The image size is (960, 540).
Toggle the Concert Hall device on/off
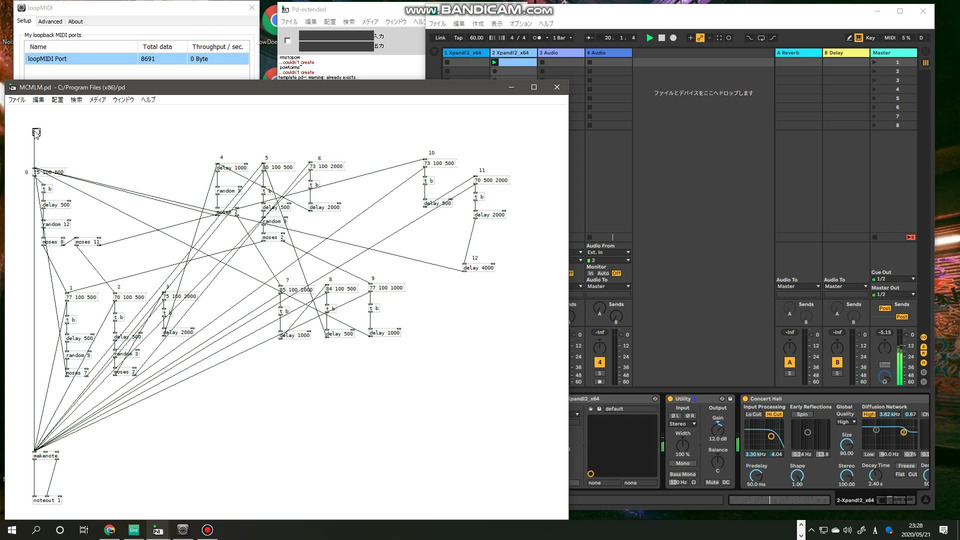pos(746,398)
